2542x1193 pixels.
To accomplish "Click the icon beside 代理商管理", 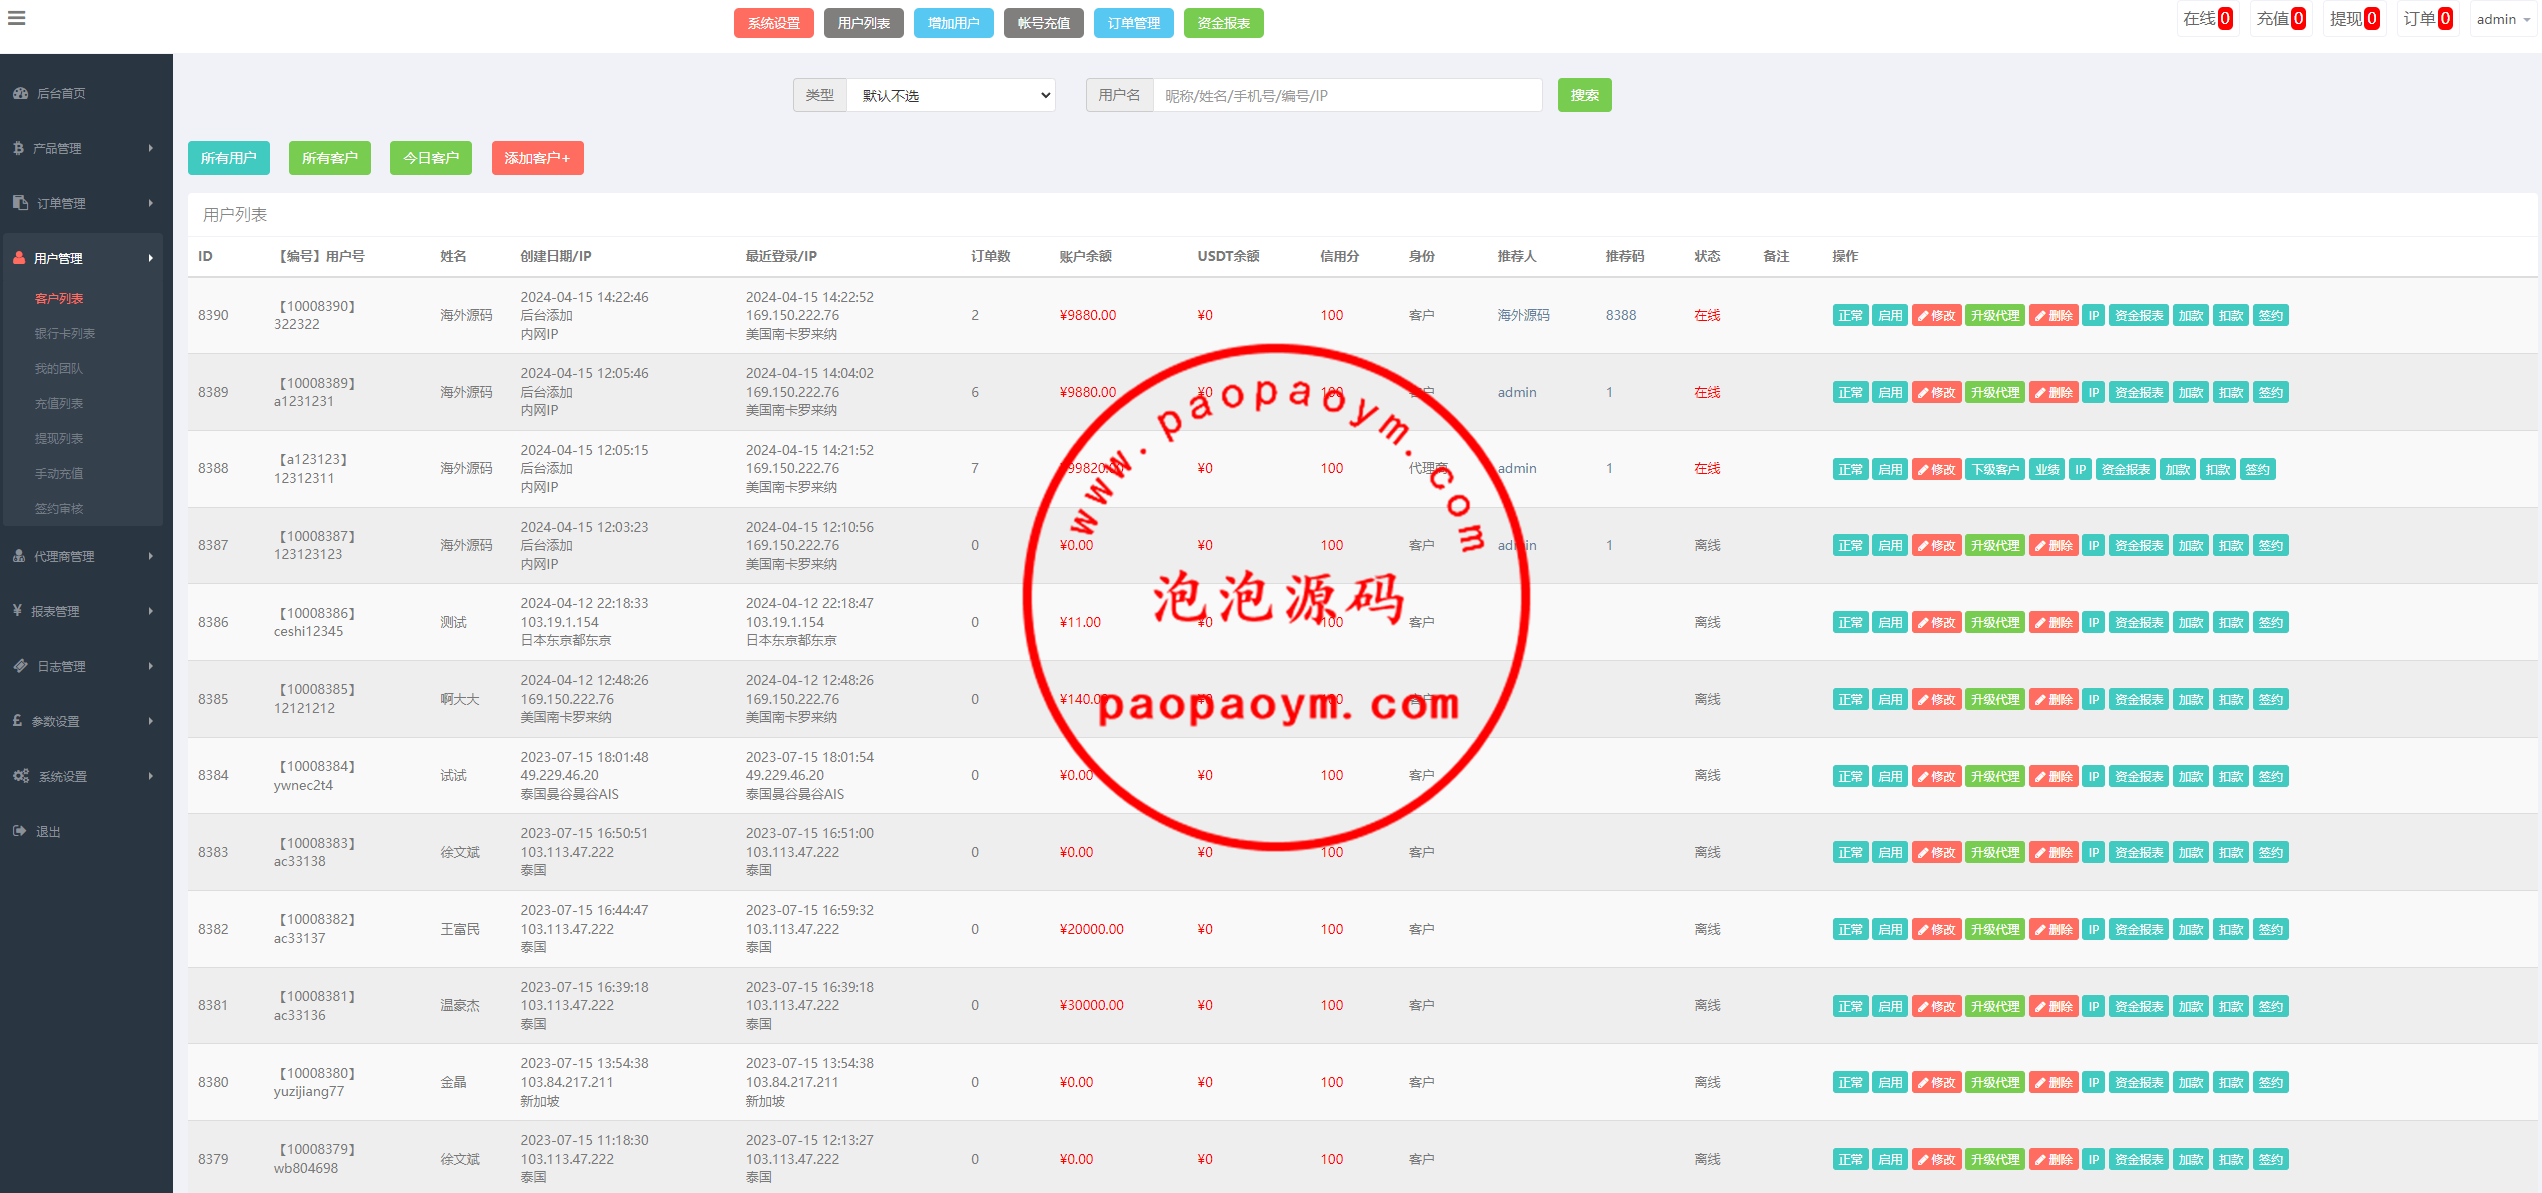I will 19,556.
